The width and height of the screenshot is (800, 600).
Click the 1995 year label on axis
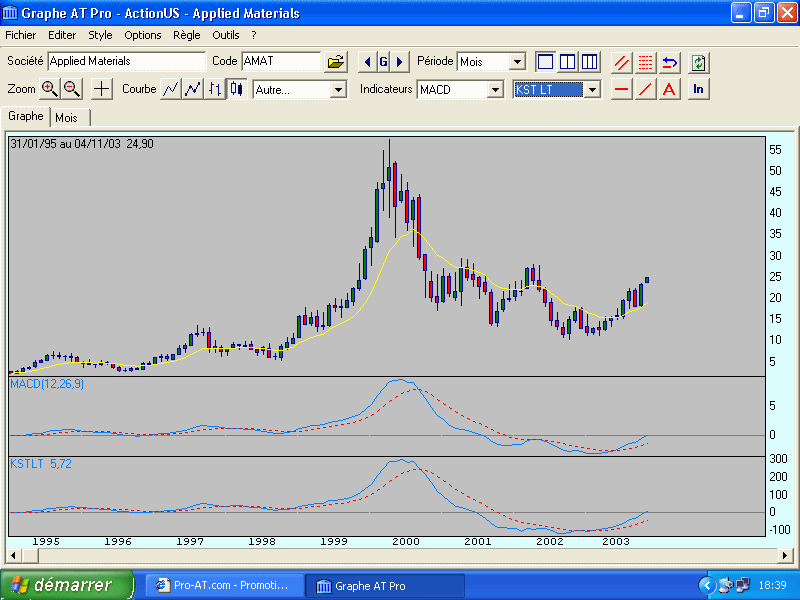point(46,541)
